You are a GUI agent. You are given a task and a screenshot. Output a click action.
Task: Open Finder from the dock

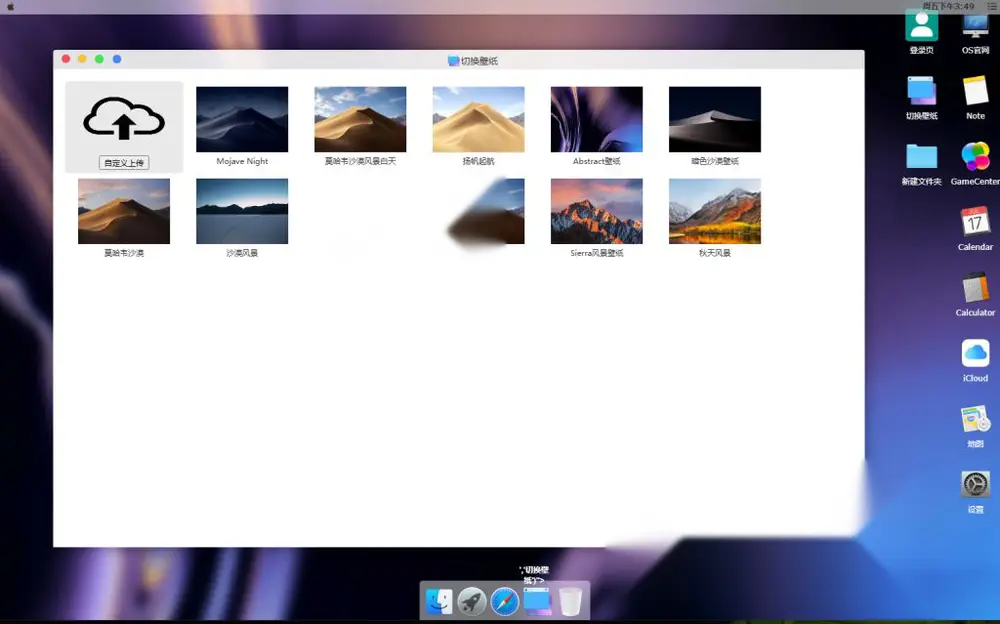(439, 601)
